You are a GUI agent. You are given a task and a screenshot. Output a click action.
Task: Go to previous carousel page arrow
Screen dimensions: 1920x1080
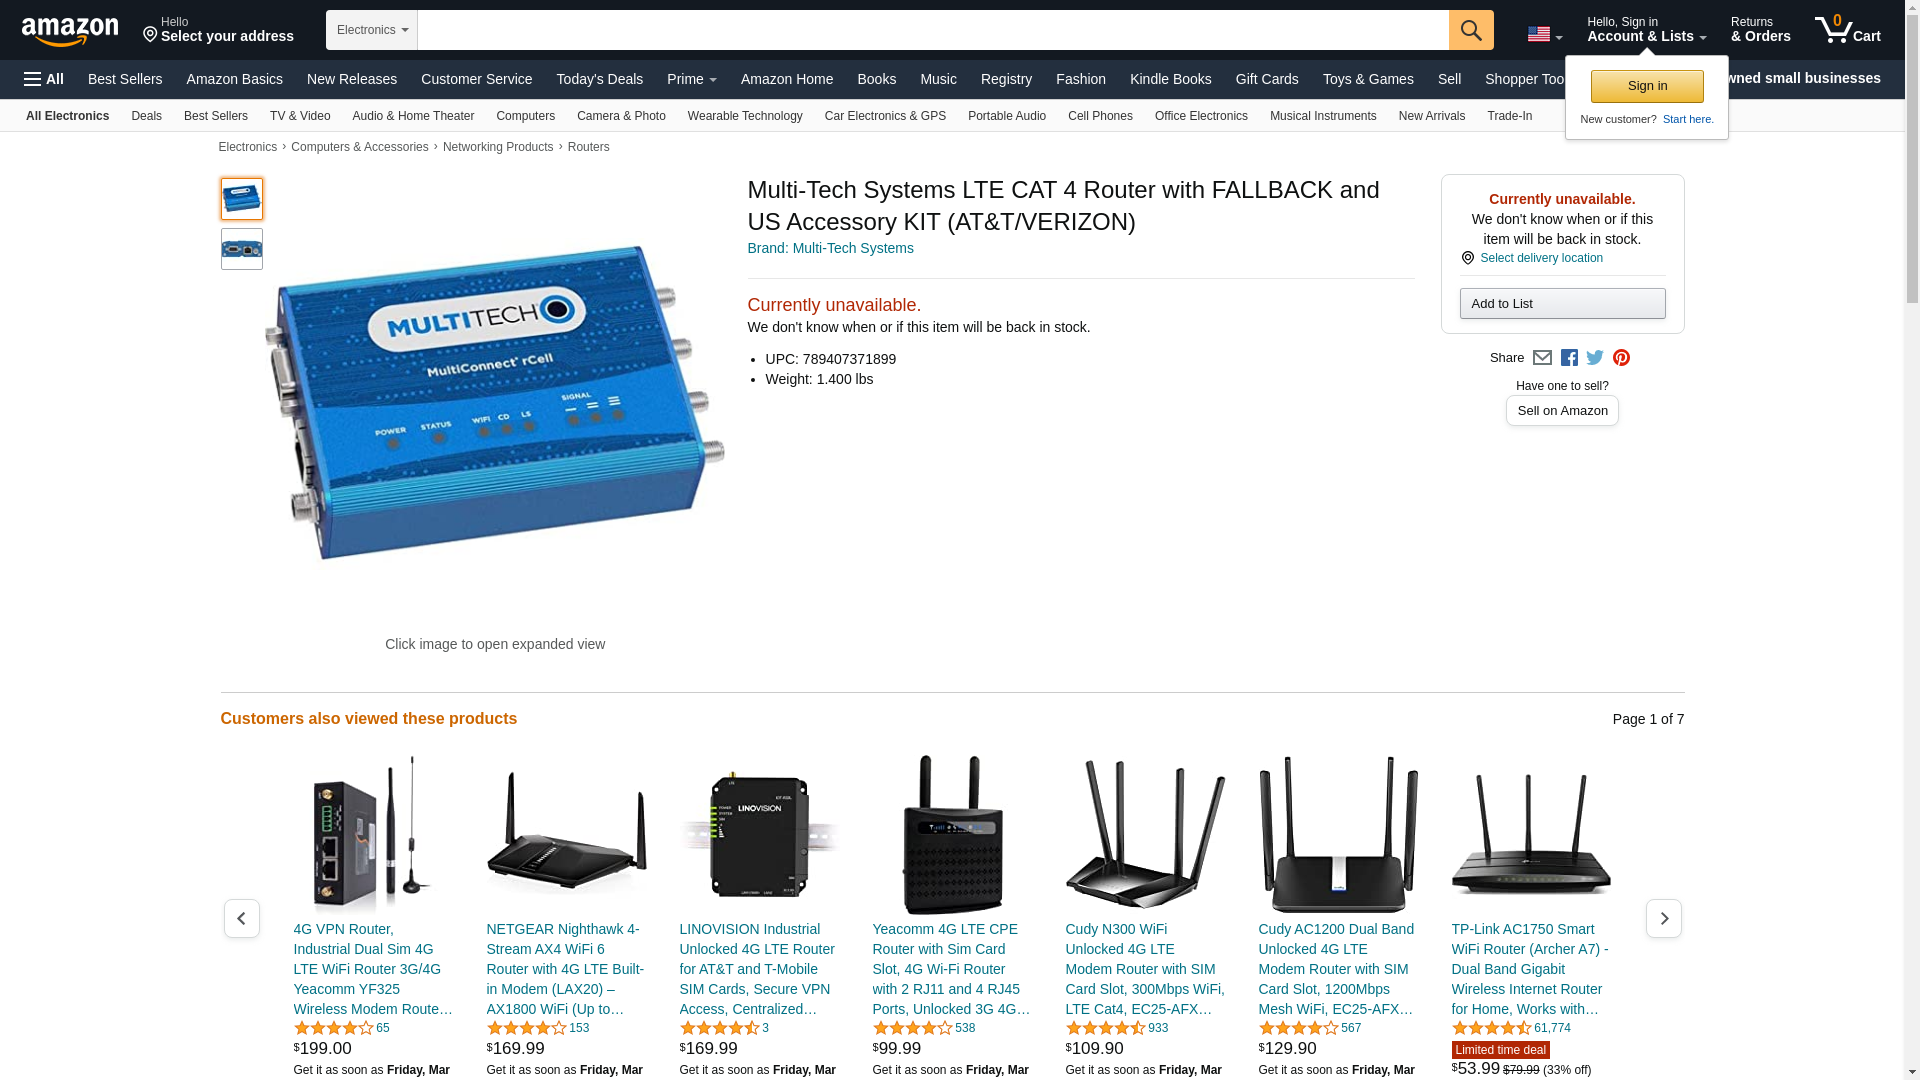tap(241, 918)
